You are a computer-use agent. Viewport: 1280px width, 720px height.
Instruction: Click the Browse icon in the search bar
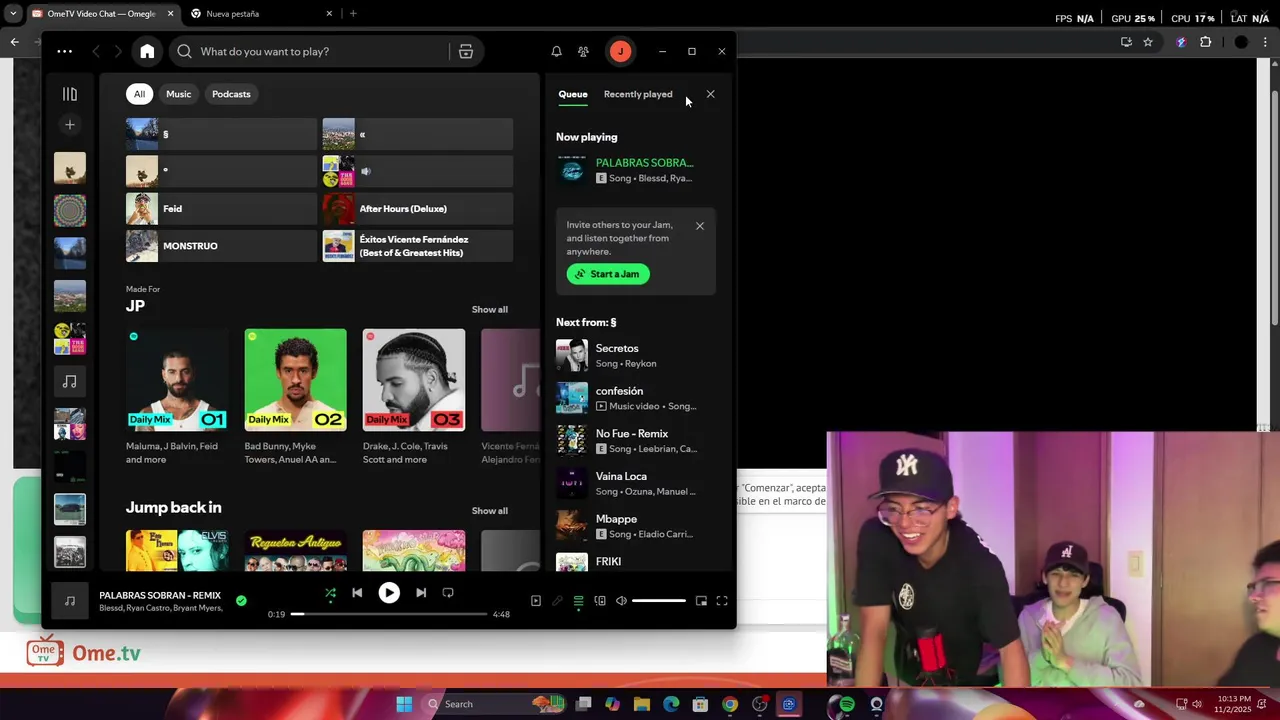[x=465, y=51]
